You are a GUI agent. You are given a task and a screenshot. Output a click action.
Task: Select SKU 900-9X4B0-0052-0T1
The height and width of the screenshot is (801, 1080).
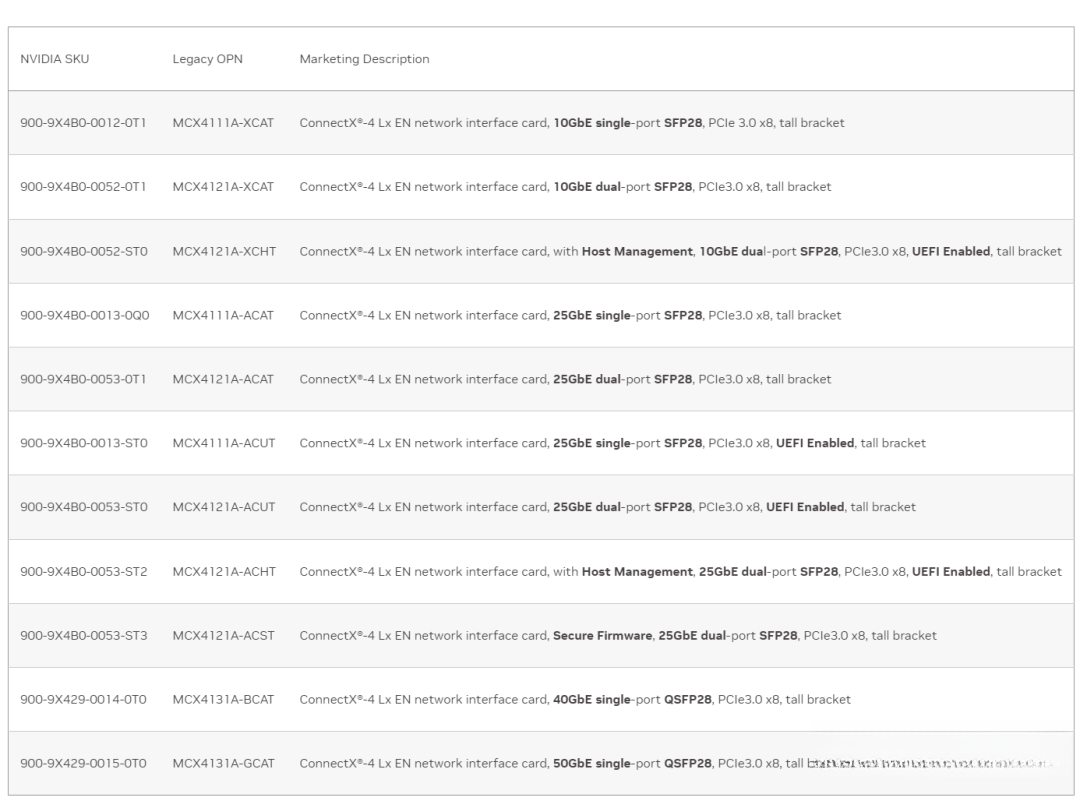tap(83, 187)
